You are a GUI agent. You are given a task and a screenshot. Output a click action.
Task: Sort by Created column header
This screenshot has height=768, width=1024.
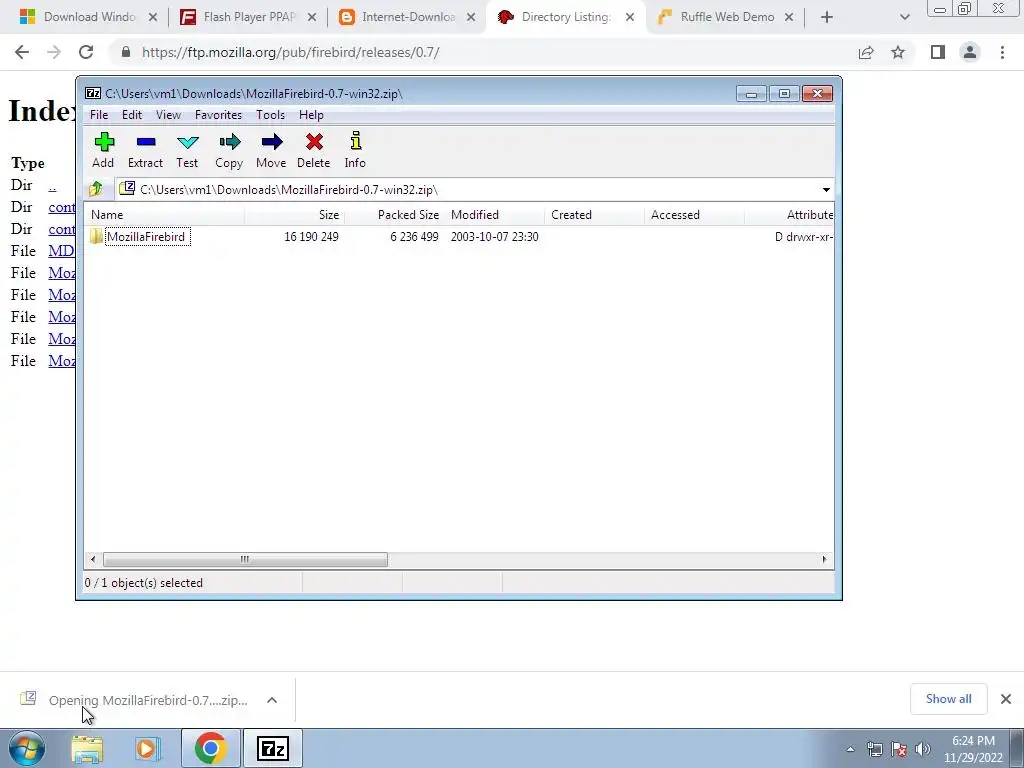pos(594,215)
